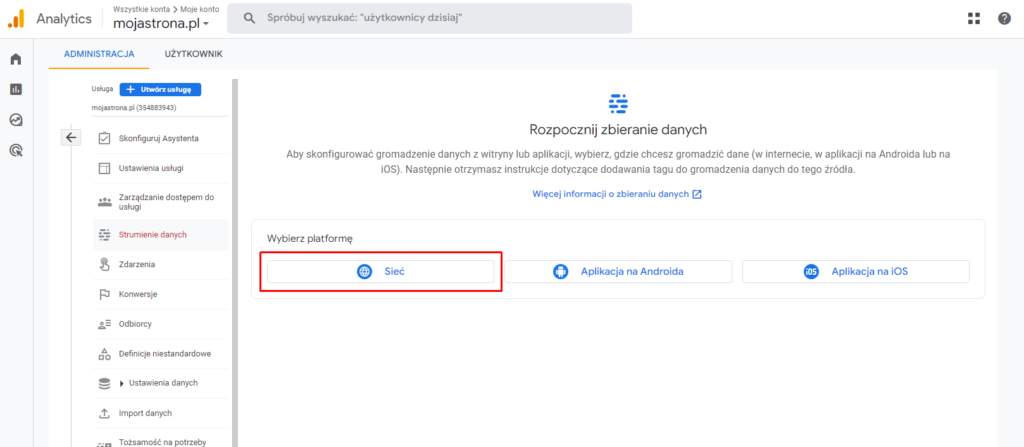Image resolution: width=1024 pixels, height=447 pixels.
Task: Open Definicje niestandardowe menu item
Action: coord(161,354)
